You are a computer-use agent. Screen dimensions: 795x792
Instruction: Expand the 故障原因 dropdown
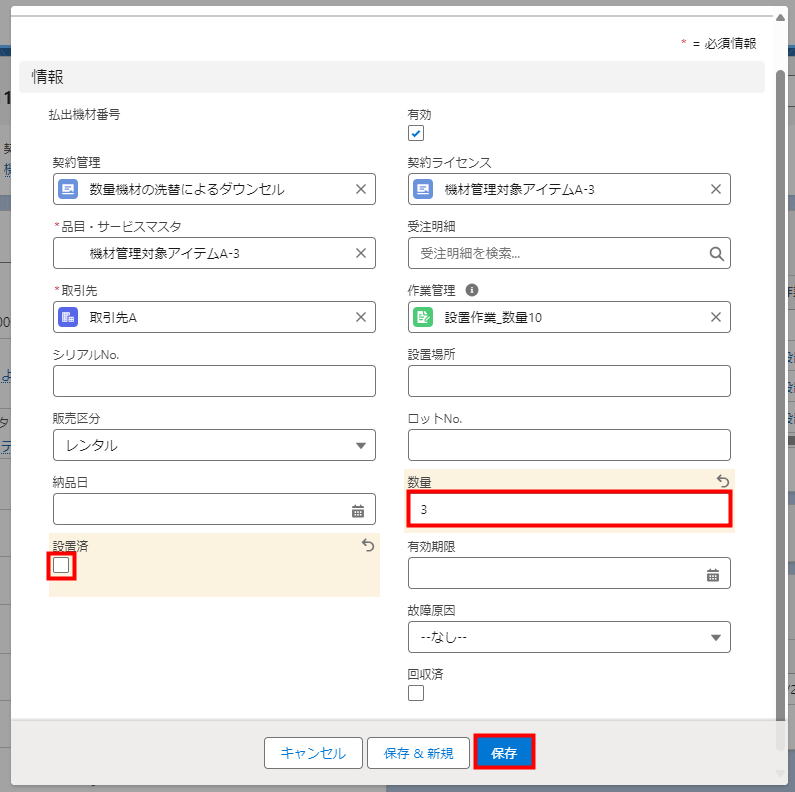[569, 637]
